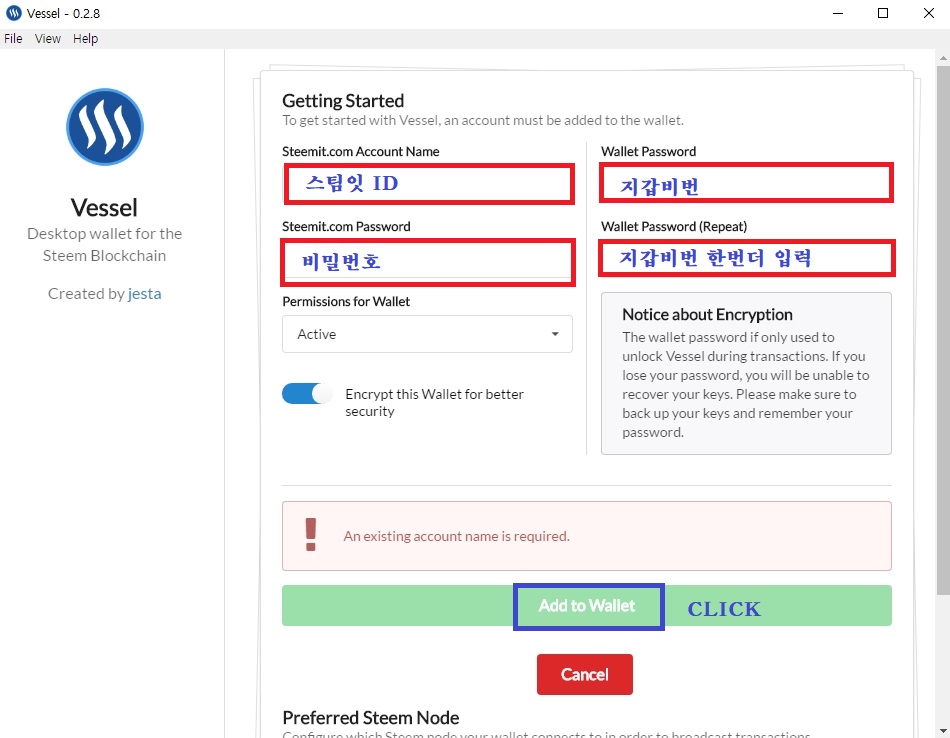Open the View menu
Screen dimensions: 950x738
click(47, 38)
